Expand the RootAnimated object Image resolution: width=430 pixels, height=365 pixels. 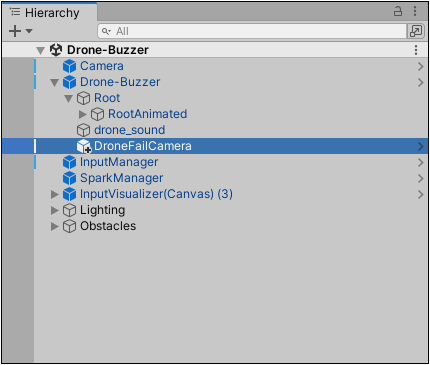(83, 114)
